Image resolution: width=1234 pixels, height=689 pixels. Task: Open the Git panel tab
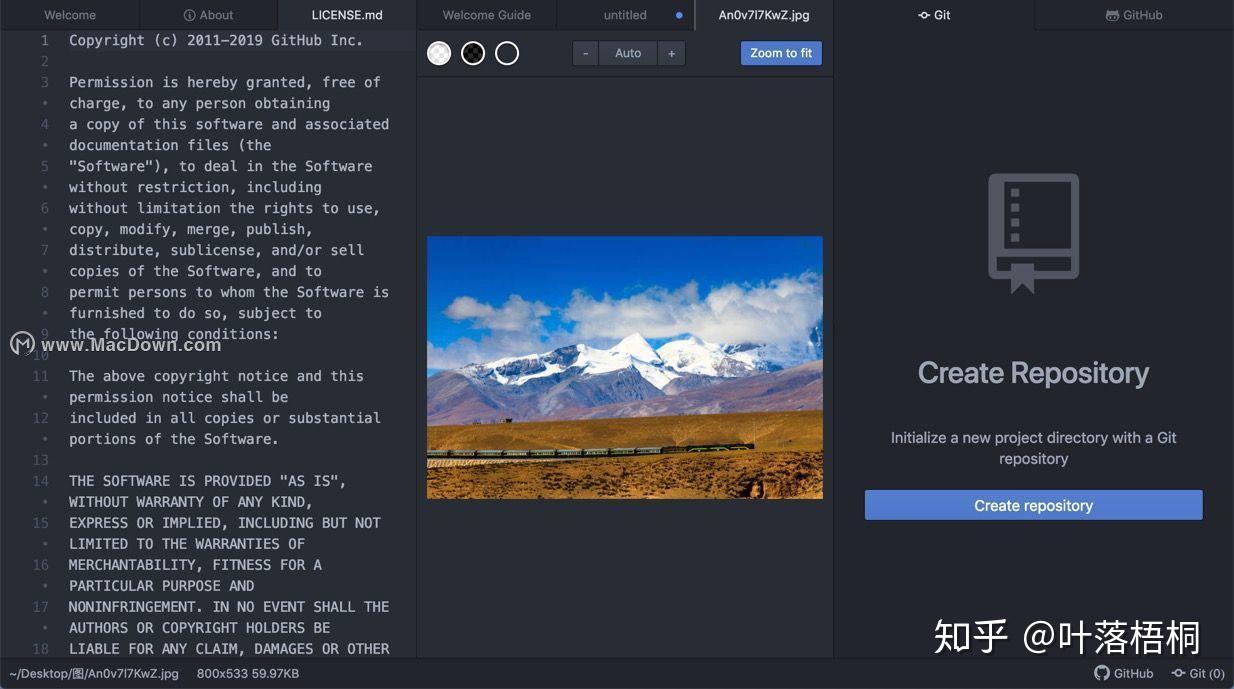[x=934, y=15]
